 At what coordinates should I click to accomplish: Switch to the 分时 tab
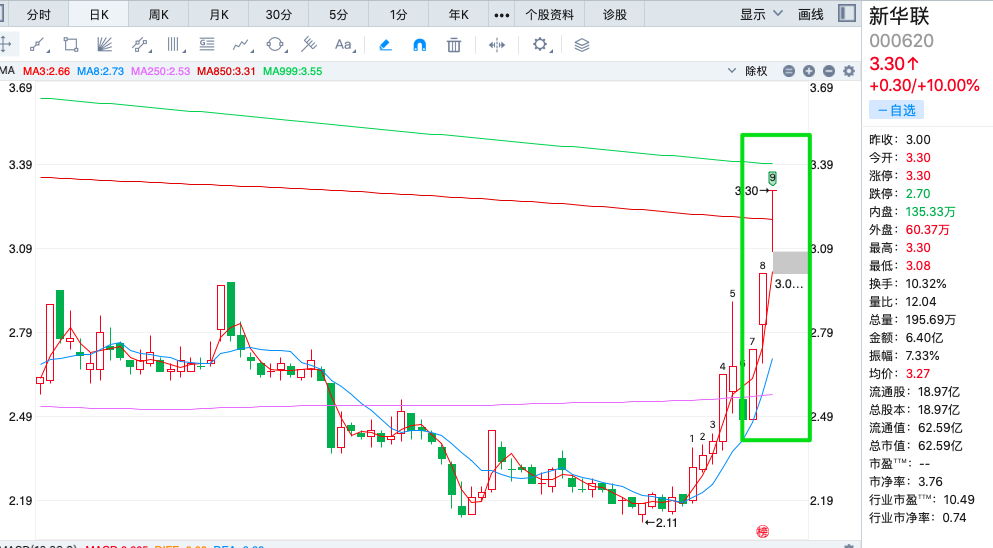coord(39,15)
